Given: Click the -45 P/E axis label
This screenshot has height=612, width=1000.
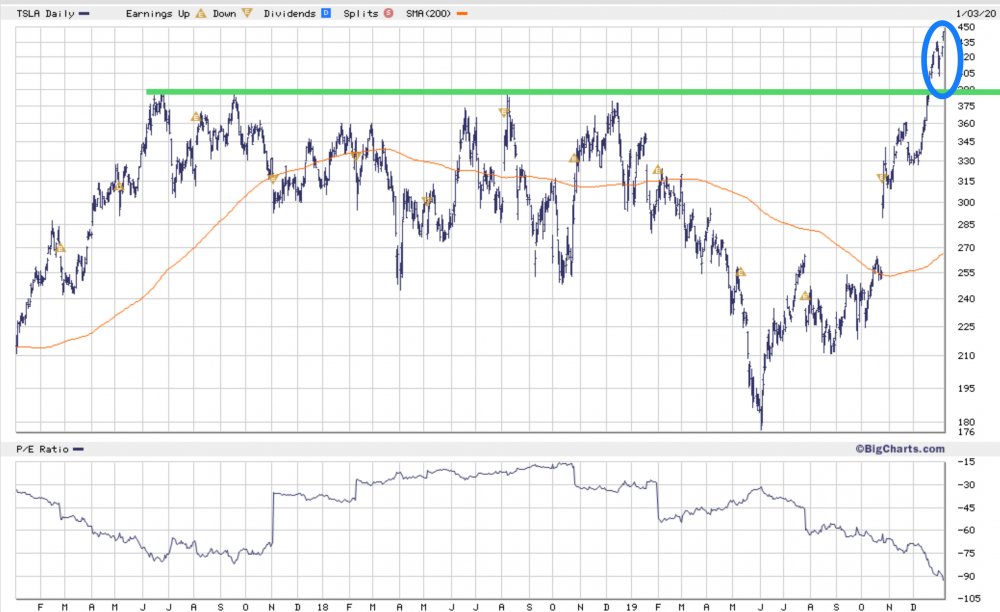Looking at the screenshot, I should [x=966, y=507].
